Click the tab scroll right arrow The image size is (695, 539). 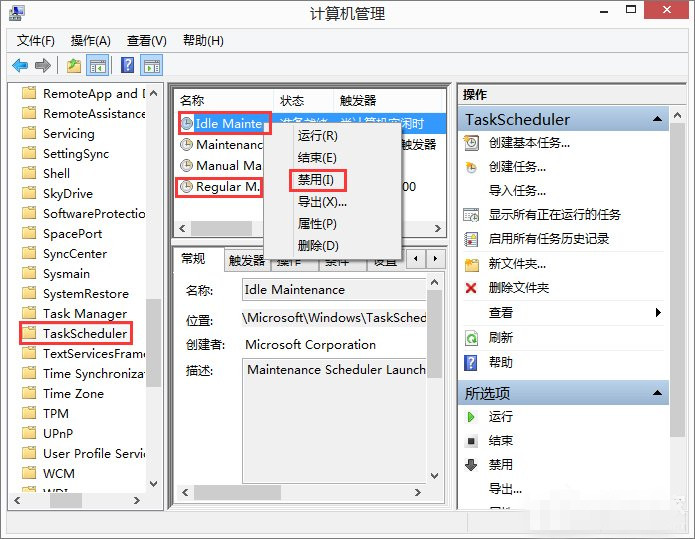pos(435,258)
